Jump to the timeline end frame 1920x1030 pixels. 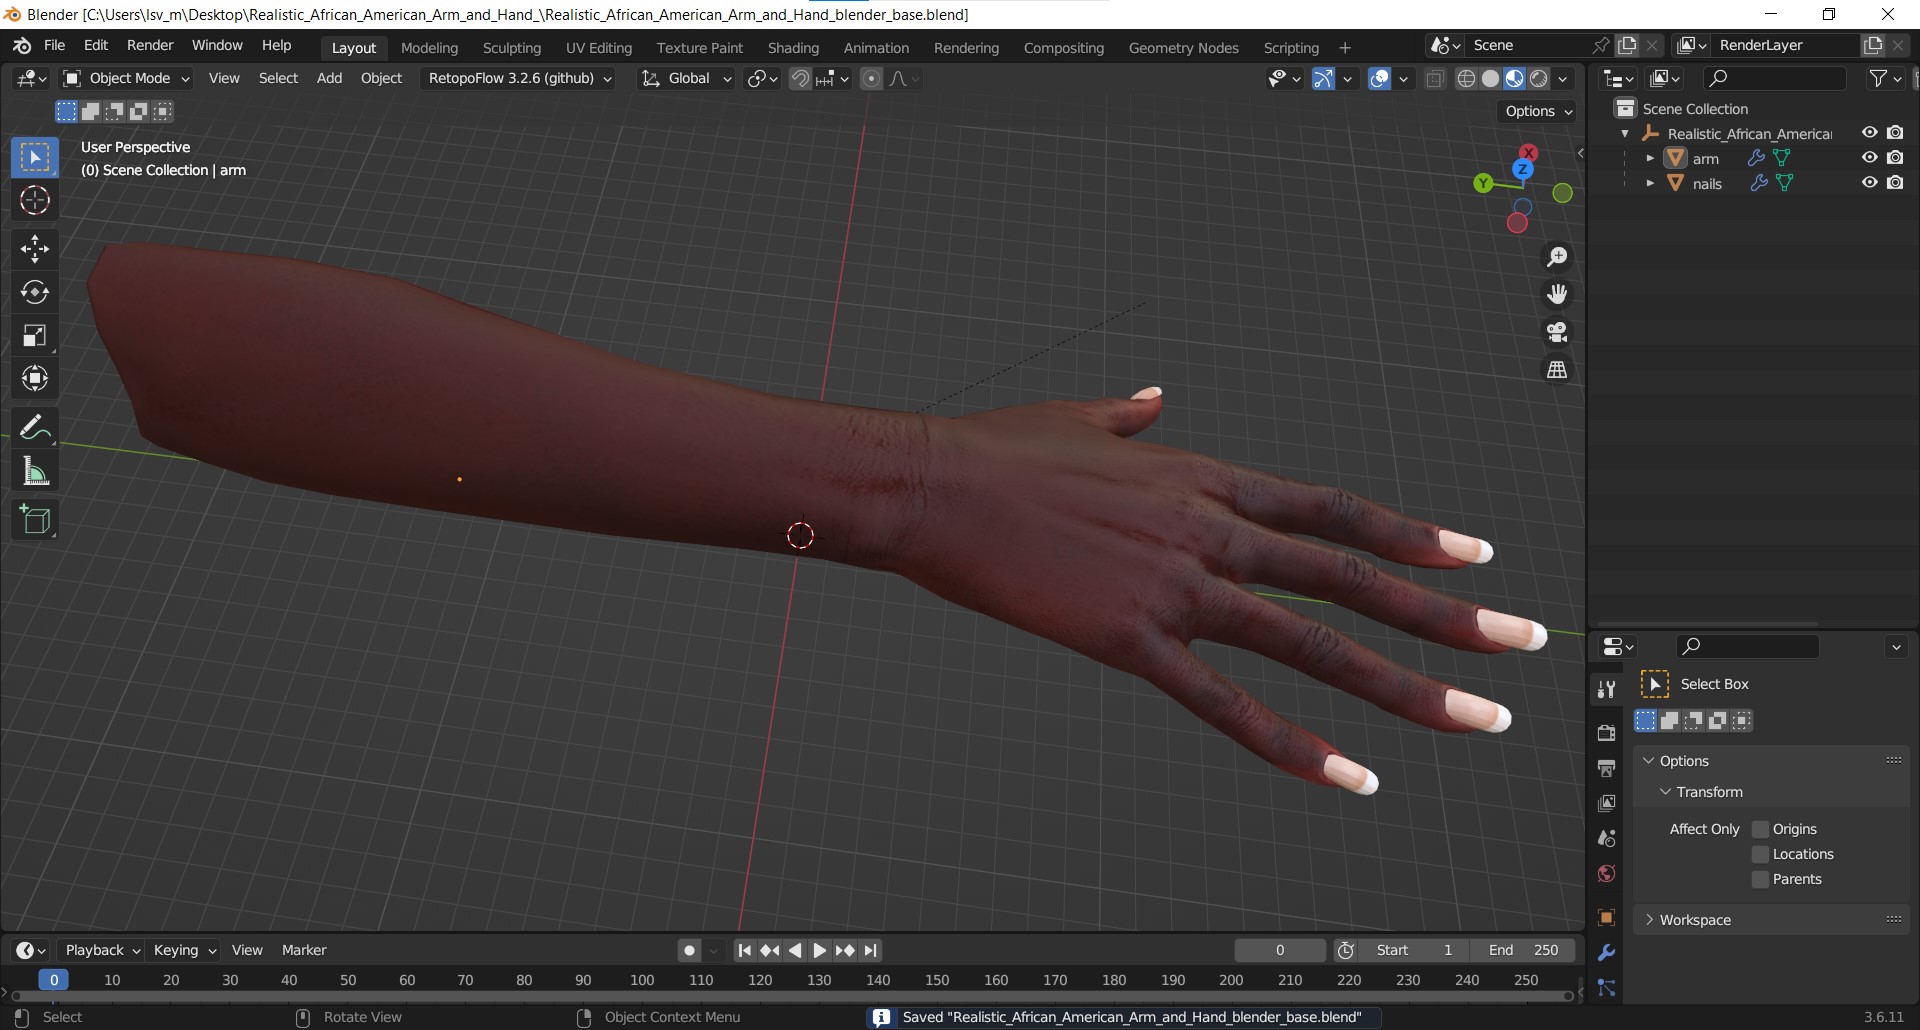(870, 950)
